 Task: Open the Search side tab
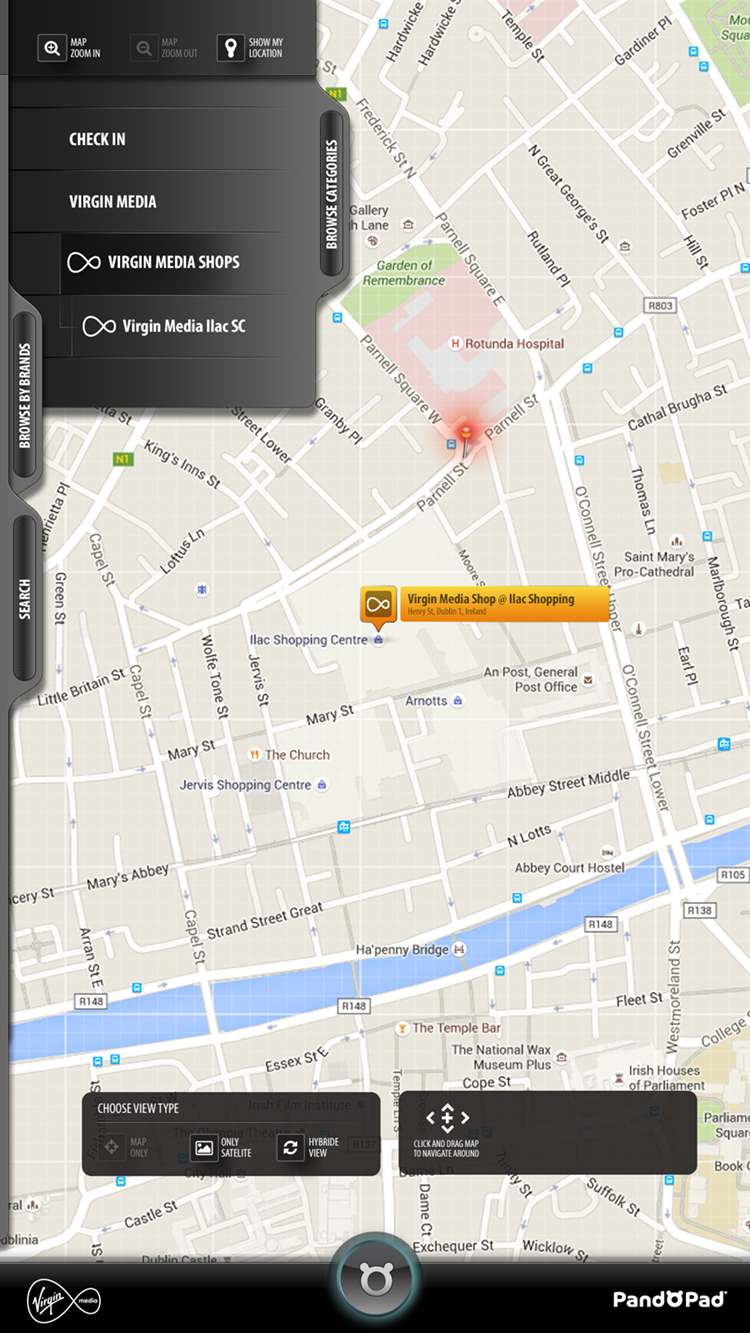(x=25, y=599)
